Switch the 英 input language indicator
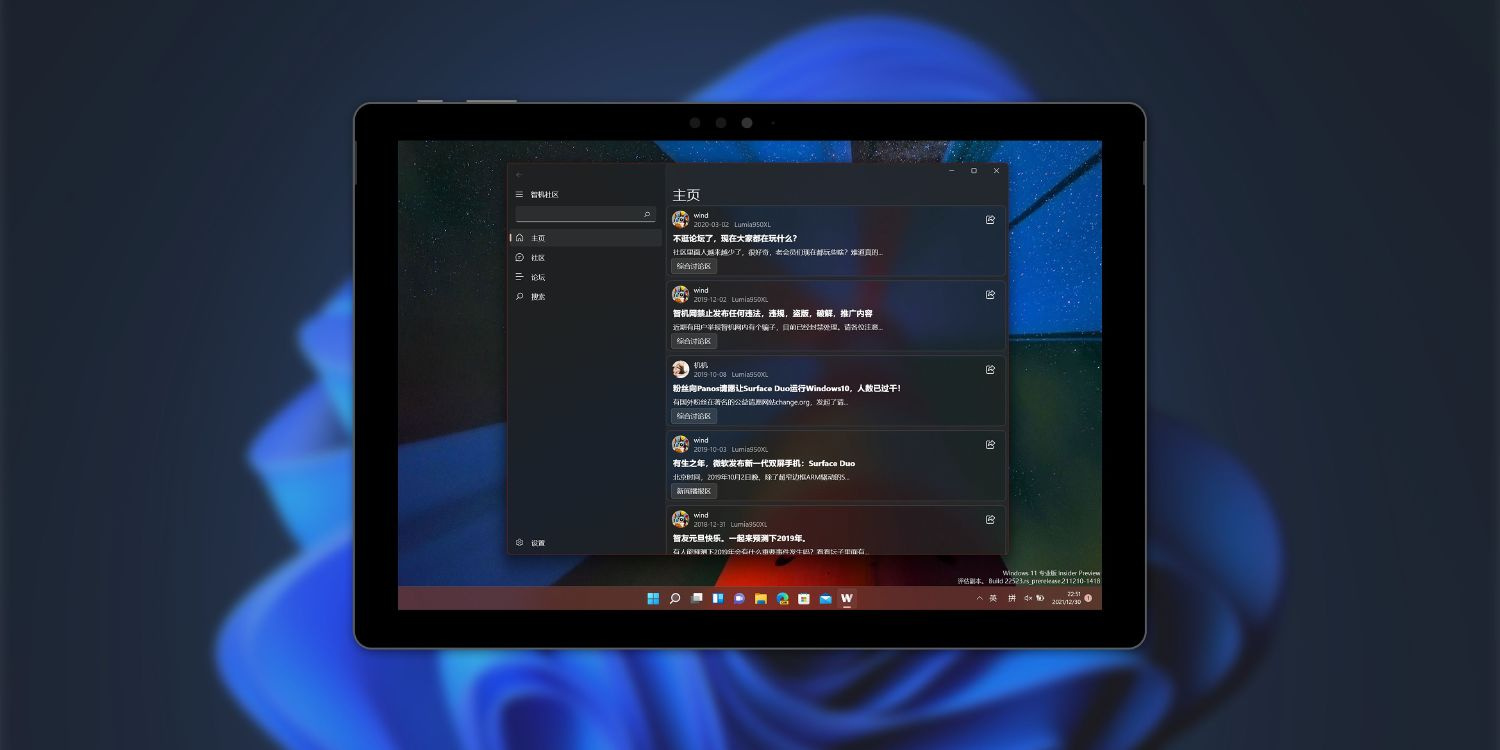1500x750 pixels. [x=993, y=598]
